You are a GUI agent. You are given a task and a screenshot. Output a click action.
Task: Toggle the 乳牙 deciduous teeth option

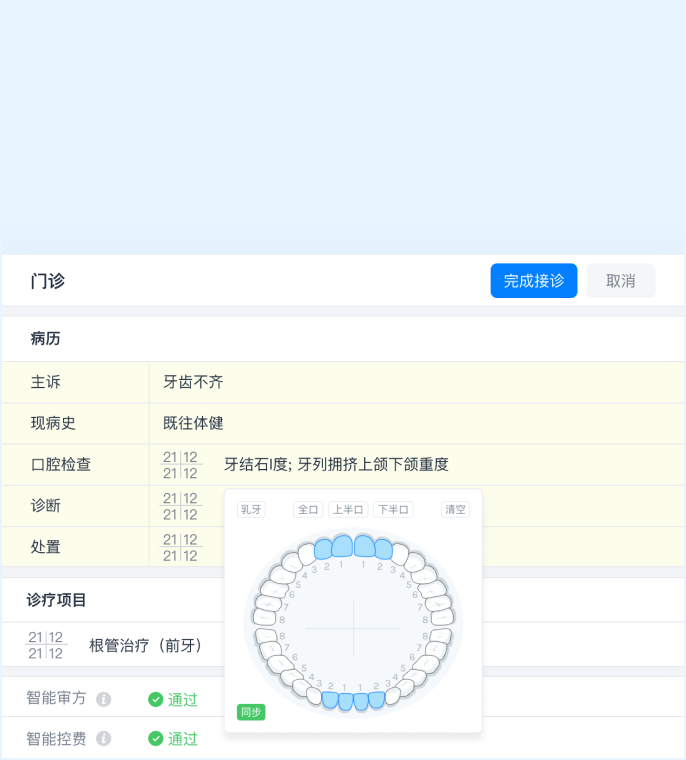pyautogui.click(x=251, y=509)
